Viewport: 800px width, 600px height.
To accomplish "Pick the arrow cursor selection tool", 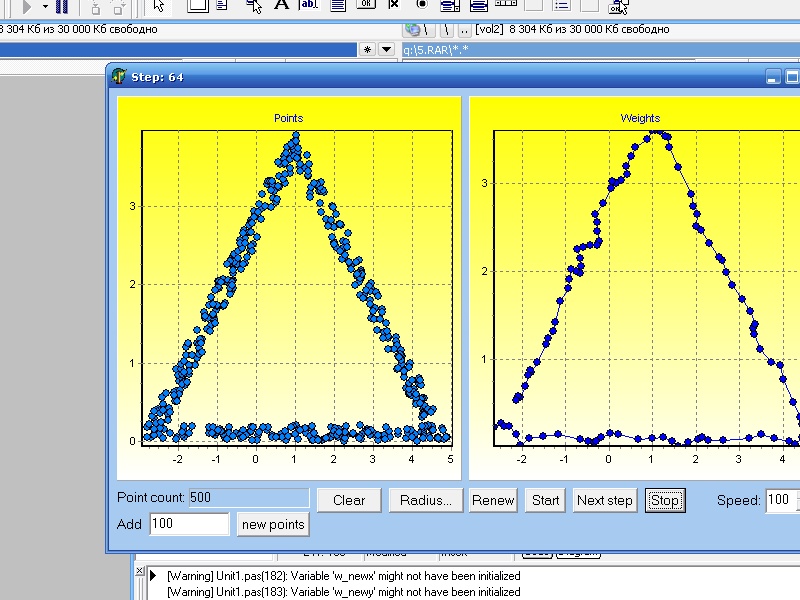I will pos(158,6).
